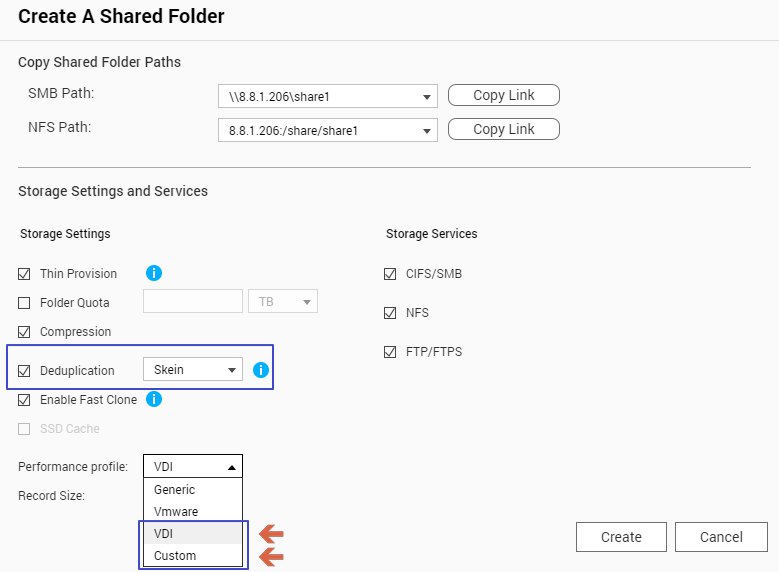Click the Deduplication info icon
The image size is (779, 572).
[261, 370]
